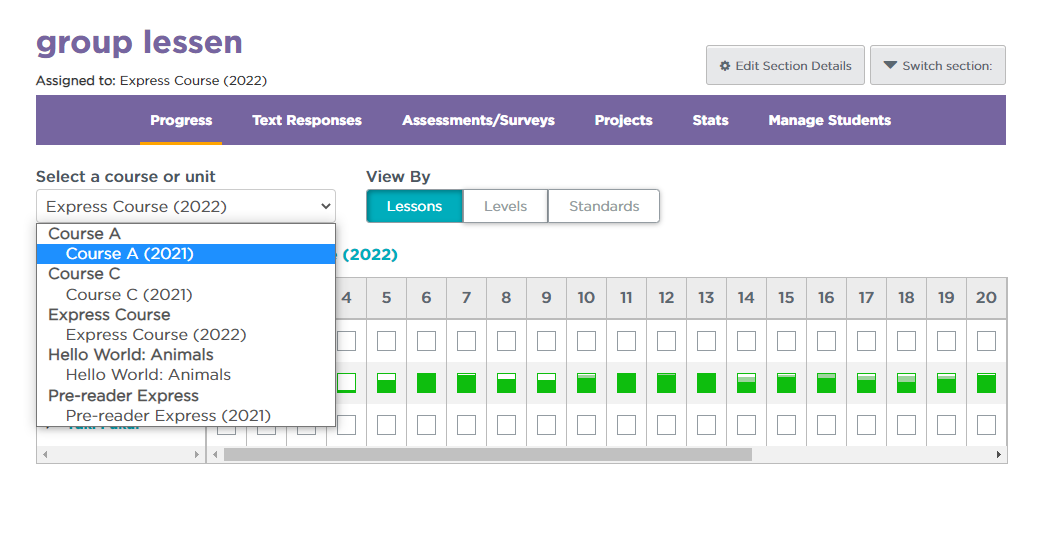Click empty lesson 16 box in bottom row

826,425
